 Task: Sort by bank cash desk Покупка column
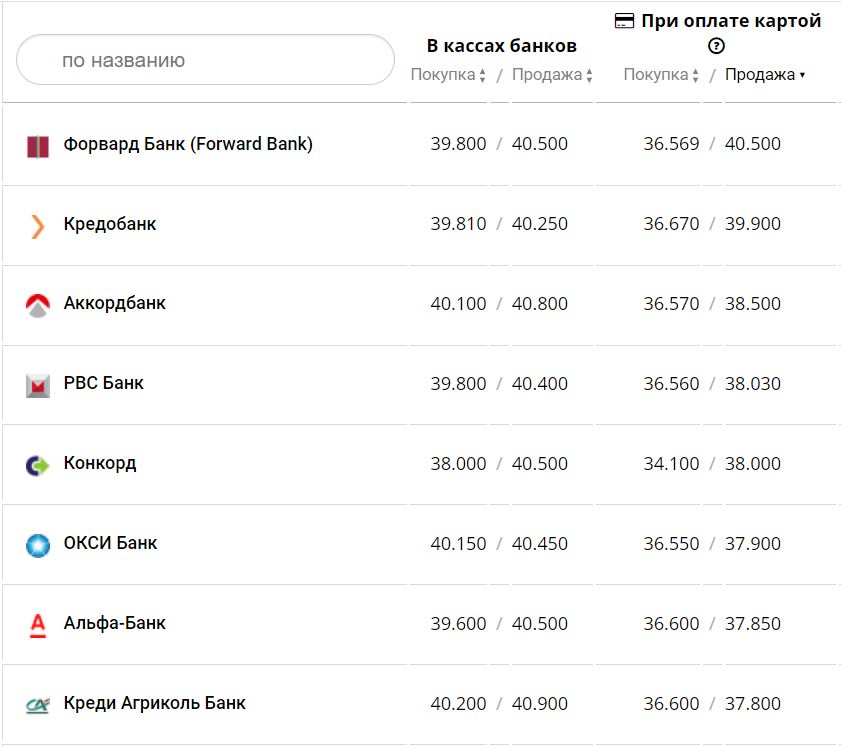click(447, 75)
